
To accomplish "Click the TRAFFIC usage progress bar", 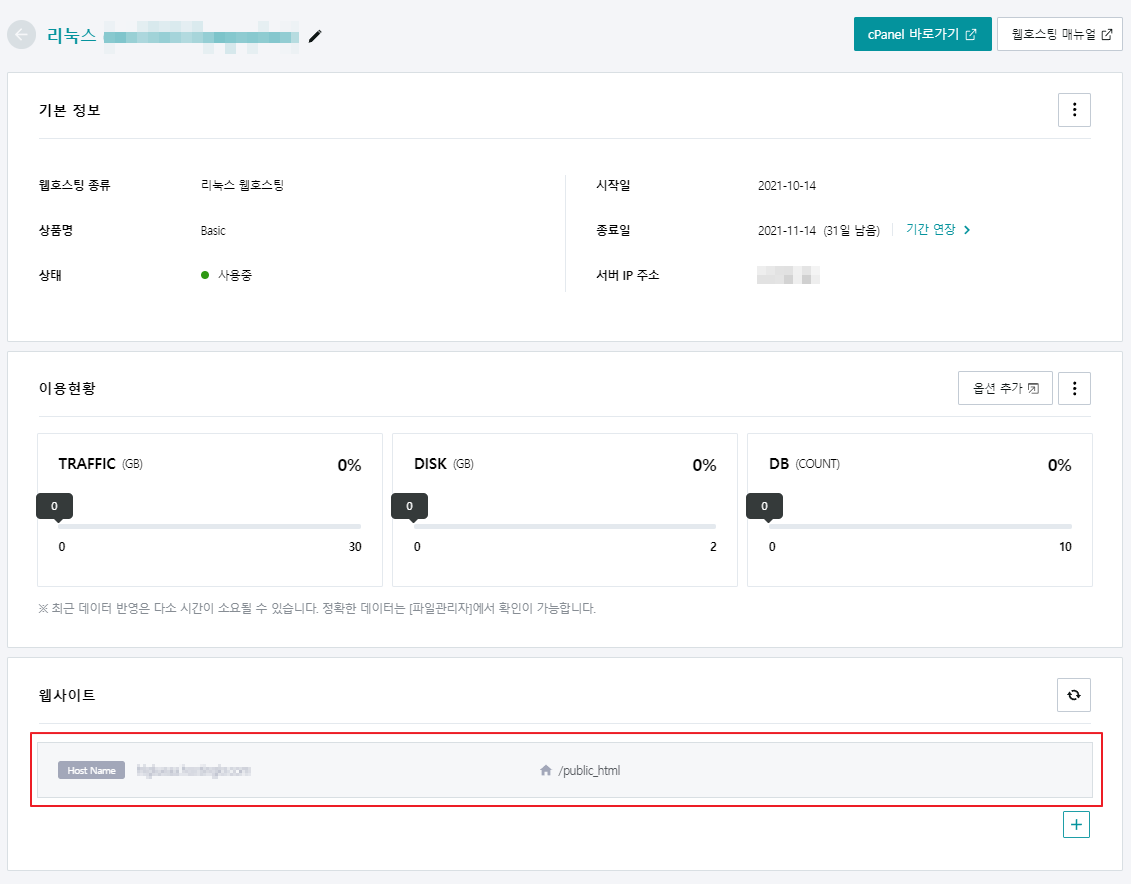I will pos(209,526).
